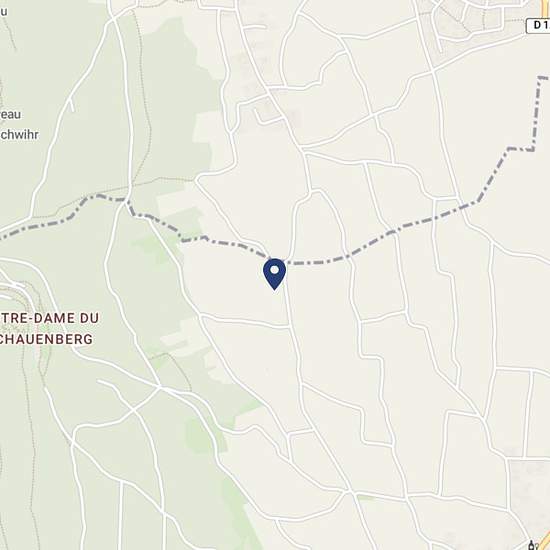Click the dense street grid left of the D1 shield
550x550 pixels.
tap(470, 21)
